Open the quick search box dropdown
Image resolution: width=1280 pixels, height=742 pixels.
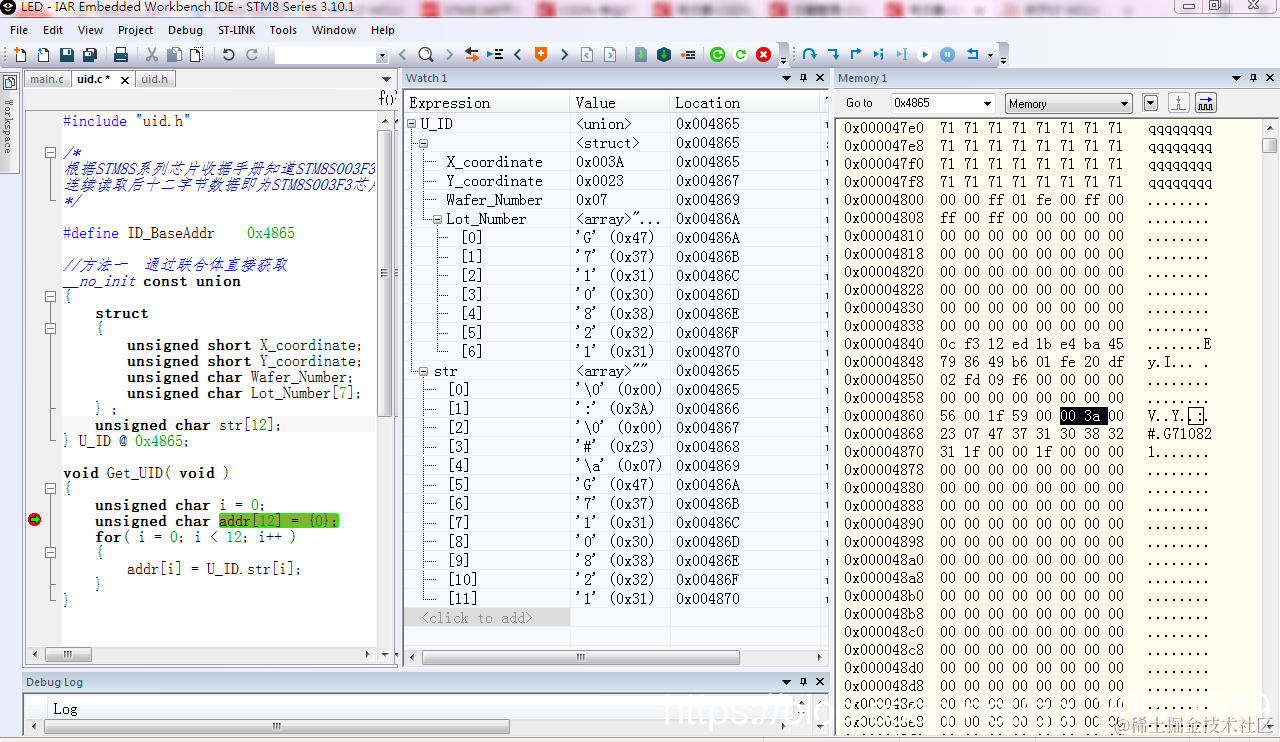point(382,56)
